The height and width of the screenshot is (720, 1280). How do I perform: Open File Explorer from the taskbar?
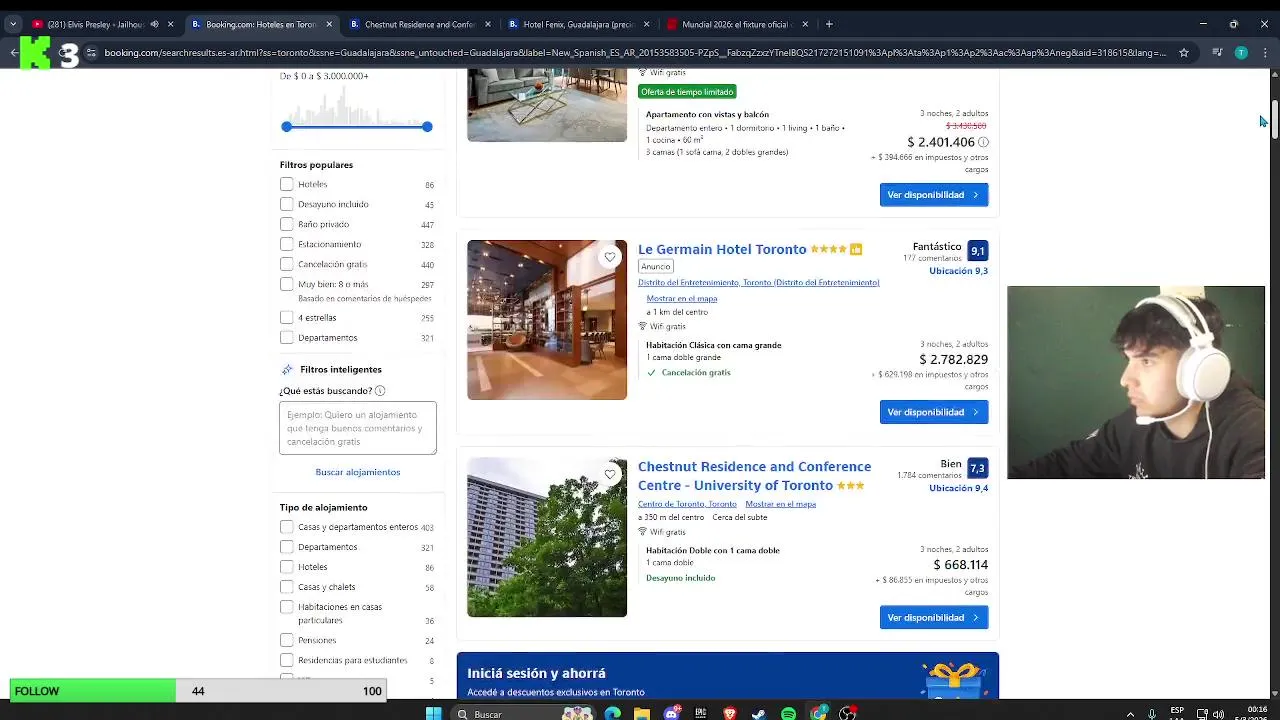[x=642, y=713]
